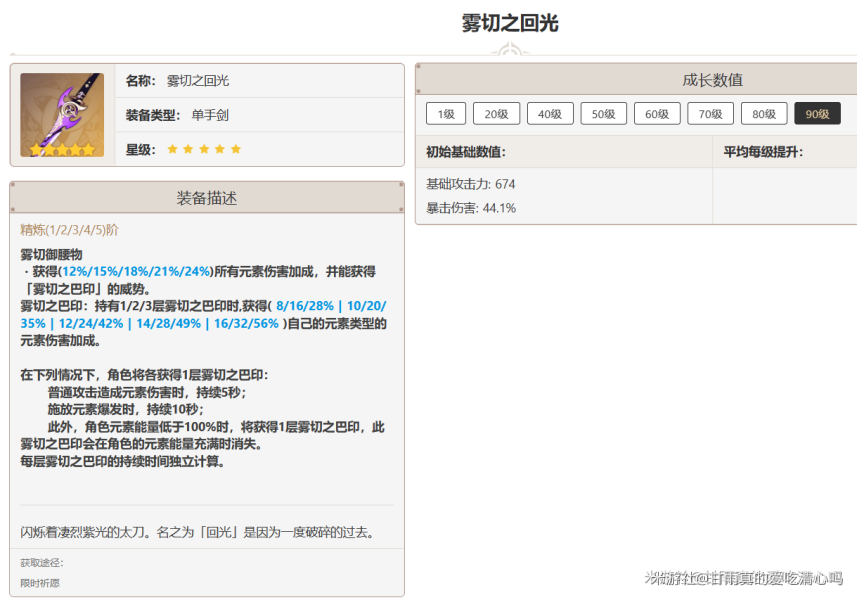
Task: View weapon stats at 80级
Action: point(763,114)
